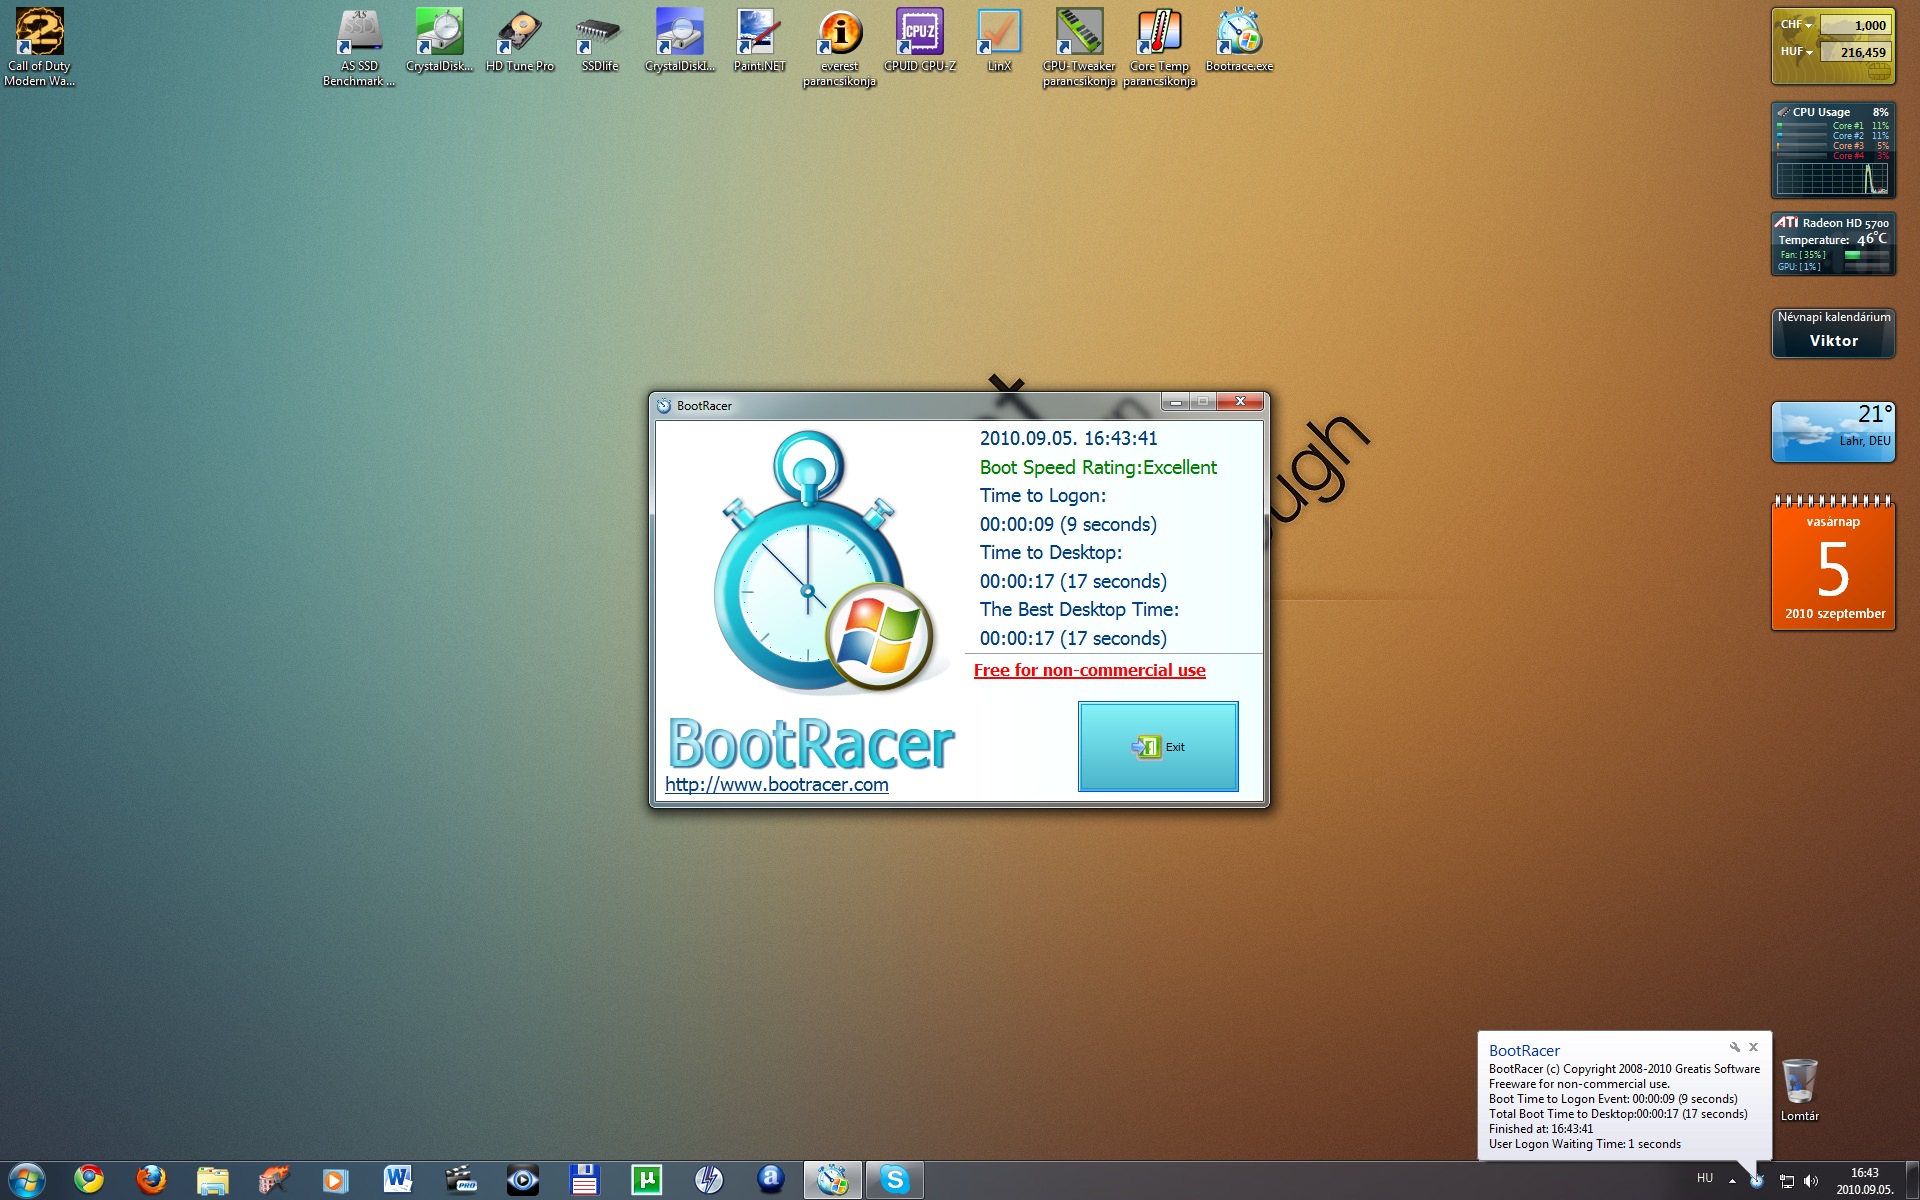Open the Daemon Tools lightning taskbar icon
This screenshot has height=1200, width=1920.
pos(709,1180)
